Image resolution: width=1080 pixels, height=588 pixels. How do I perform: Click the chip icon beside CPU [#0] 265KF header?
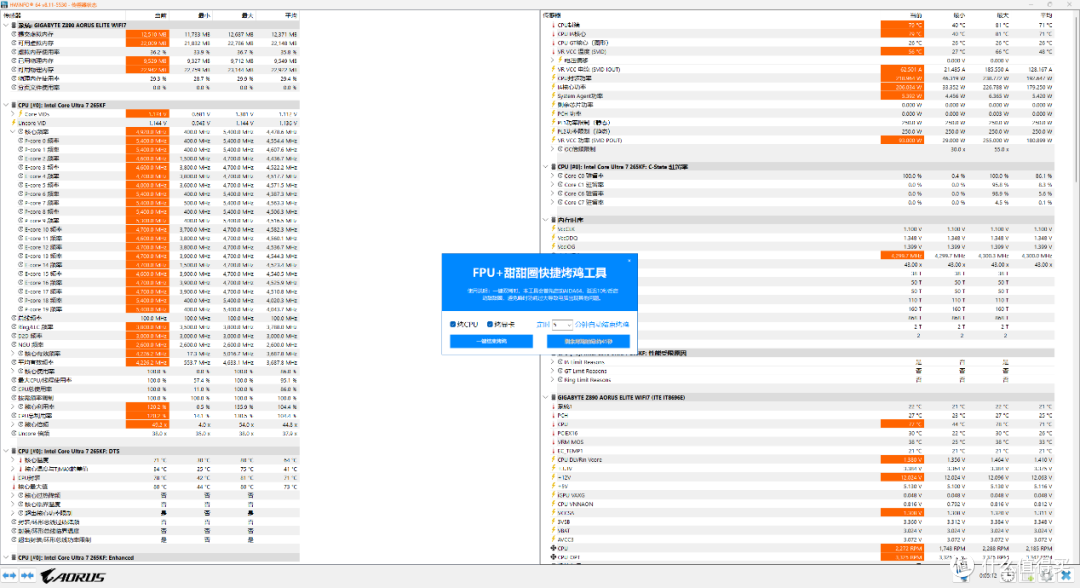click(14, 105)
